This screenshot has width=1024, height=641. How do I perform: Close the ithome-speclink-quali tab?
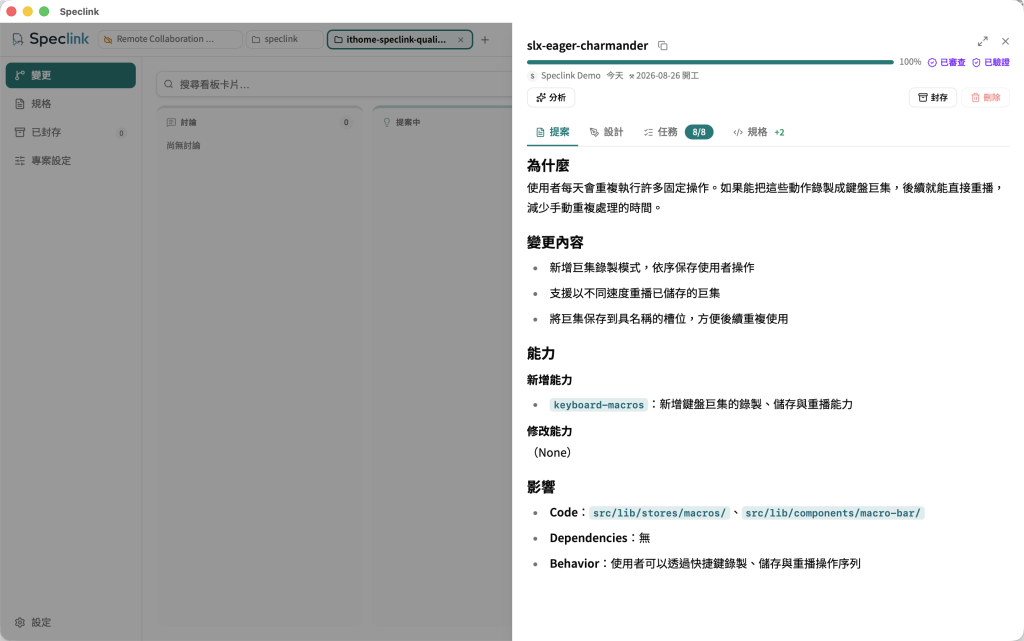click(460, 40)
